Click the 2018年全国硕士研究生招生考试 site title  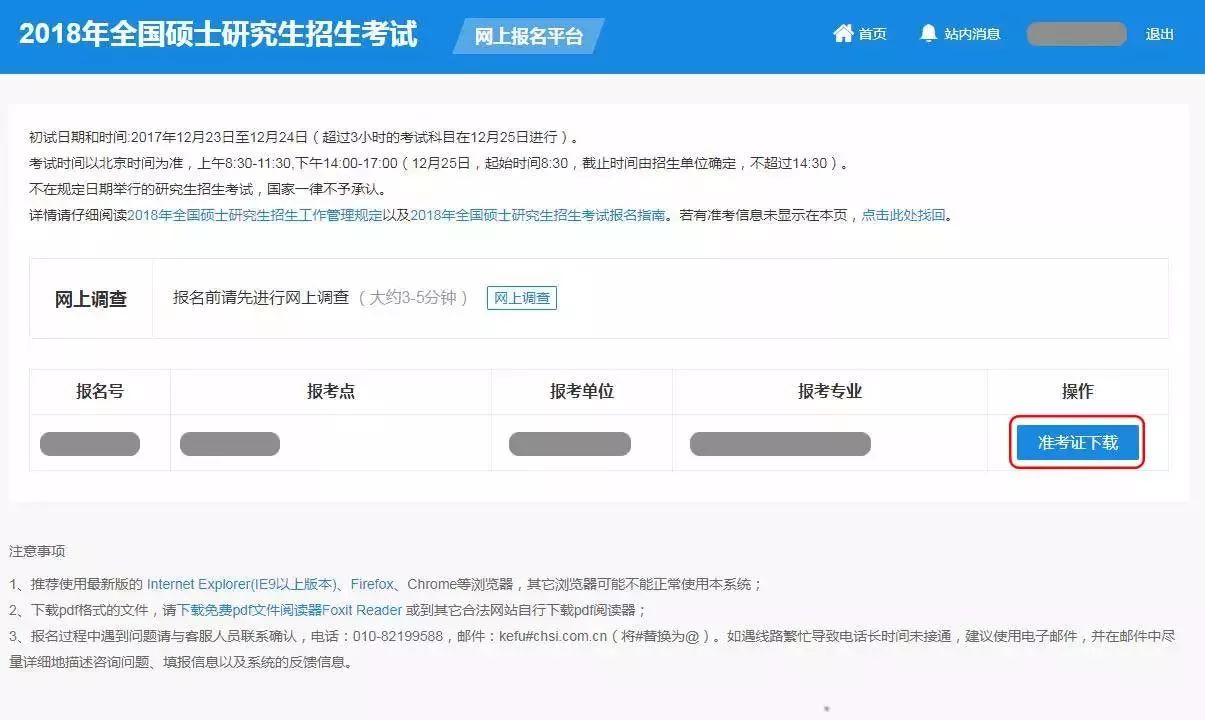pyautogui.click(x=218, y=34)
